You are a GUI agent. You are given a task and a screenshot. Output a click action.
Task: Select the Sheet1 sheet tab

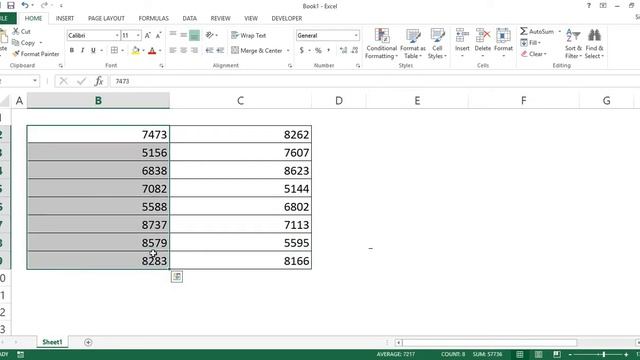click(x=52, y=342)
